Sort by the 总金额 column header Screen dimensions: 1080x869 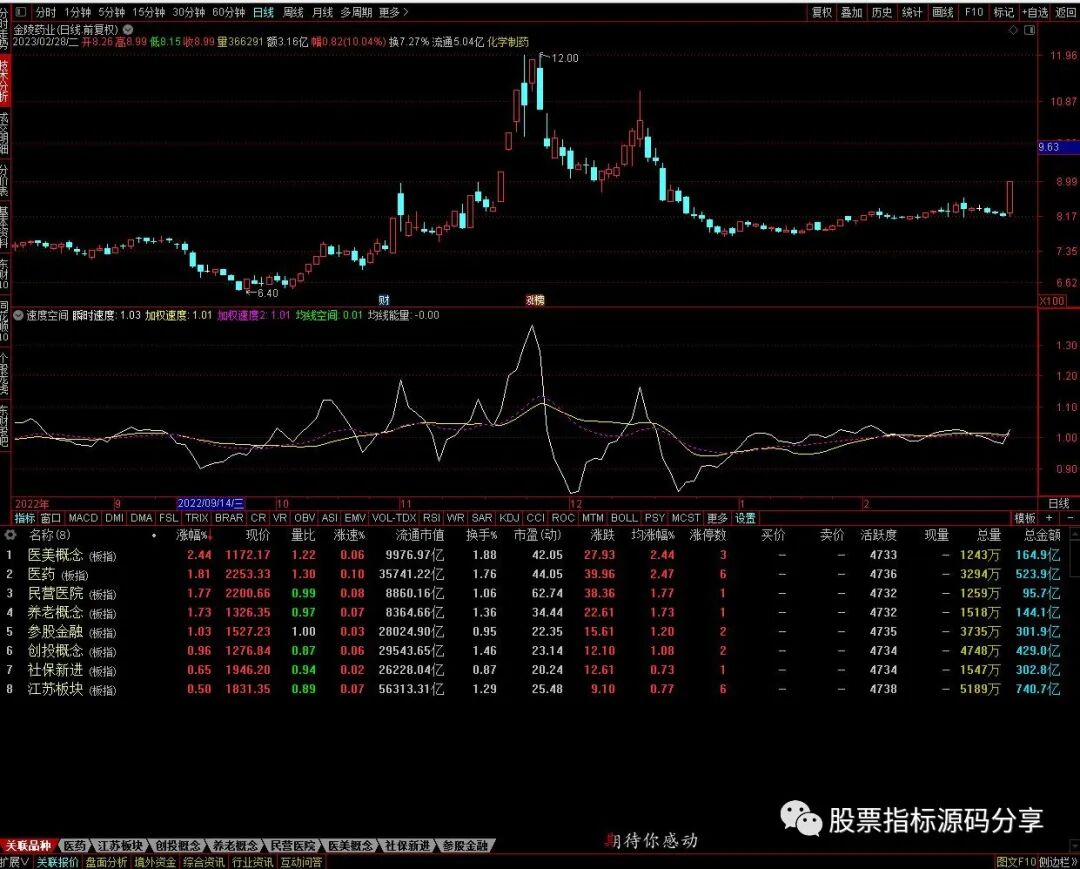click(1041, 535)
